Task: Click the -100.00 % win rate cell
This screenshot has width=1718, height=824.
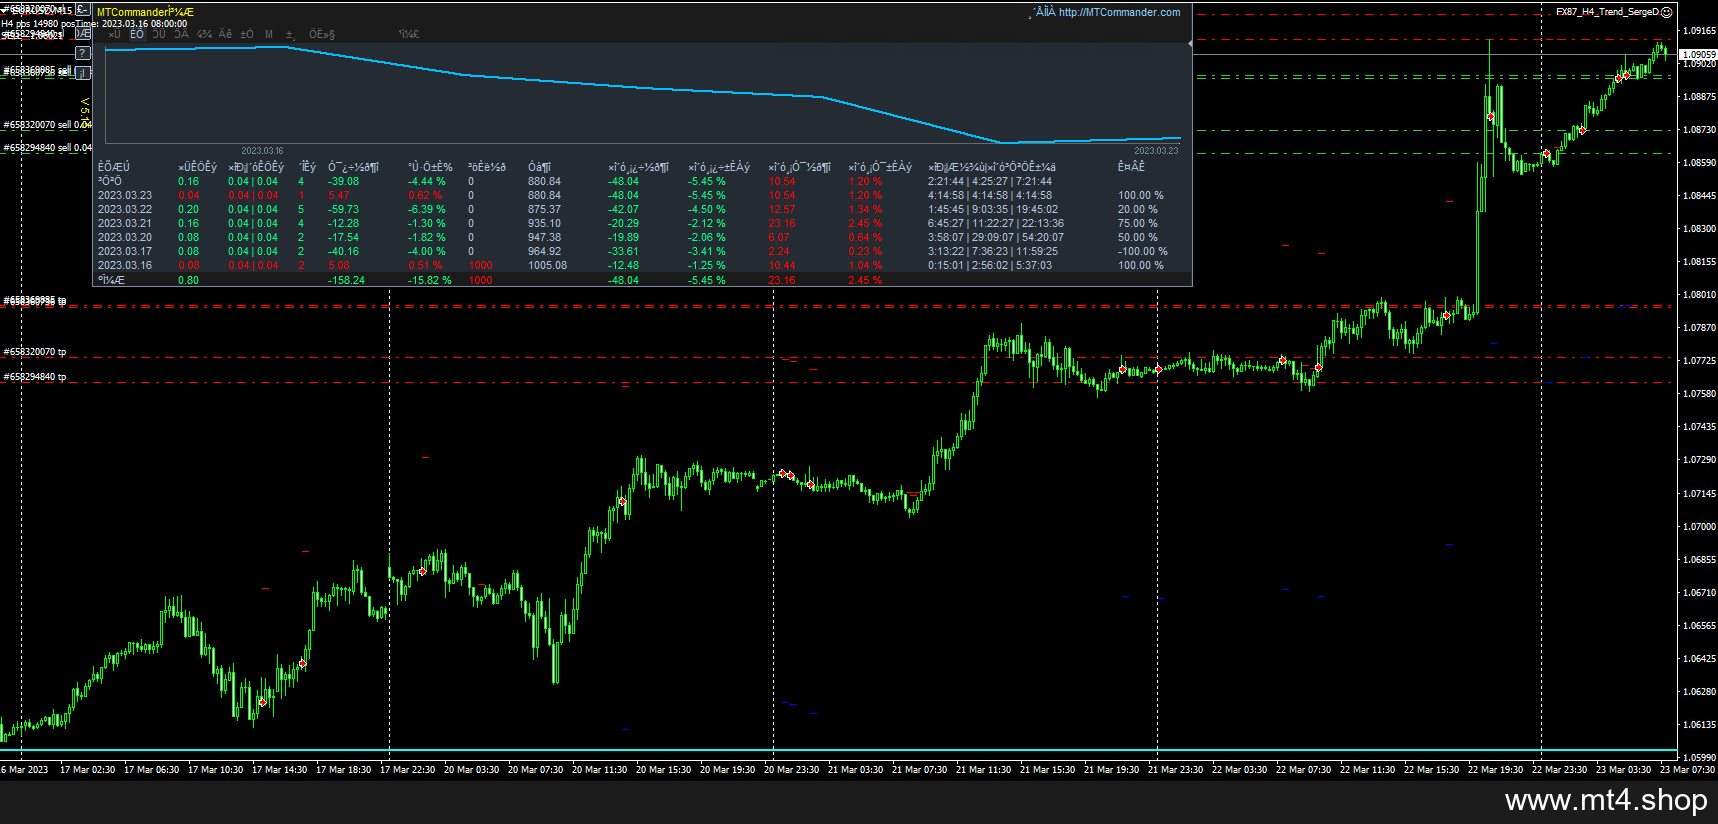Action: [x=1143, y=252]
